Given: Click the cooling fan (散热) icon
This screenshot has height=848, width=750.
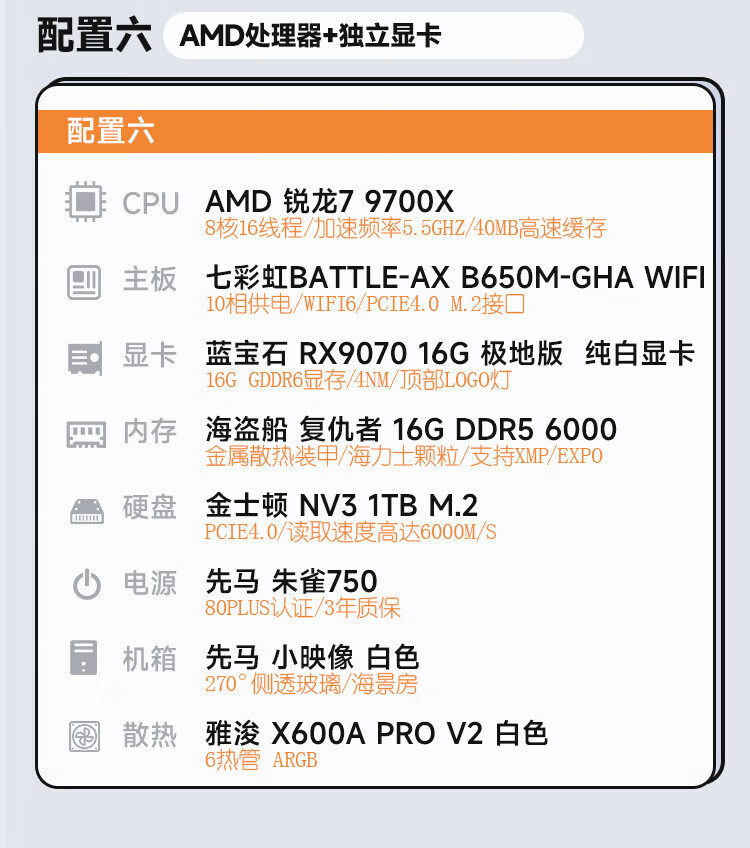Looking at the screenshot, I should [x=85, y=736].
